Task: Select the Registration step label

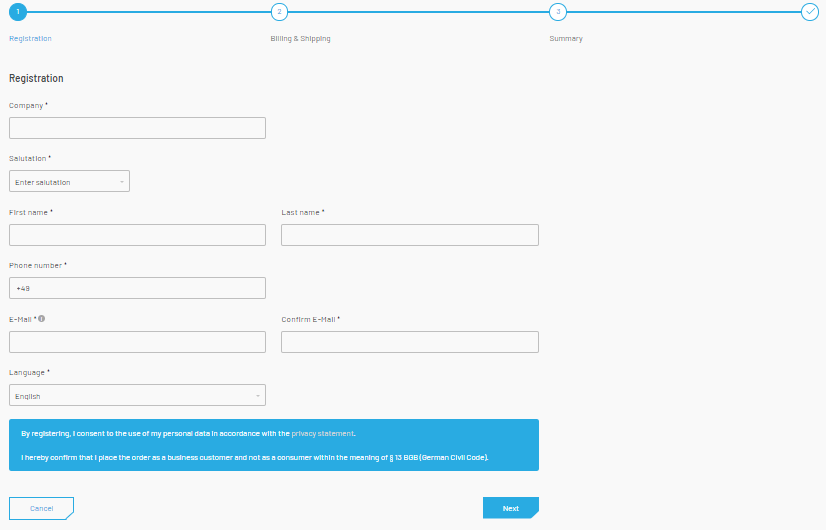Action: 31,38
